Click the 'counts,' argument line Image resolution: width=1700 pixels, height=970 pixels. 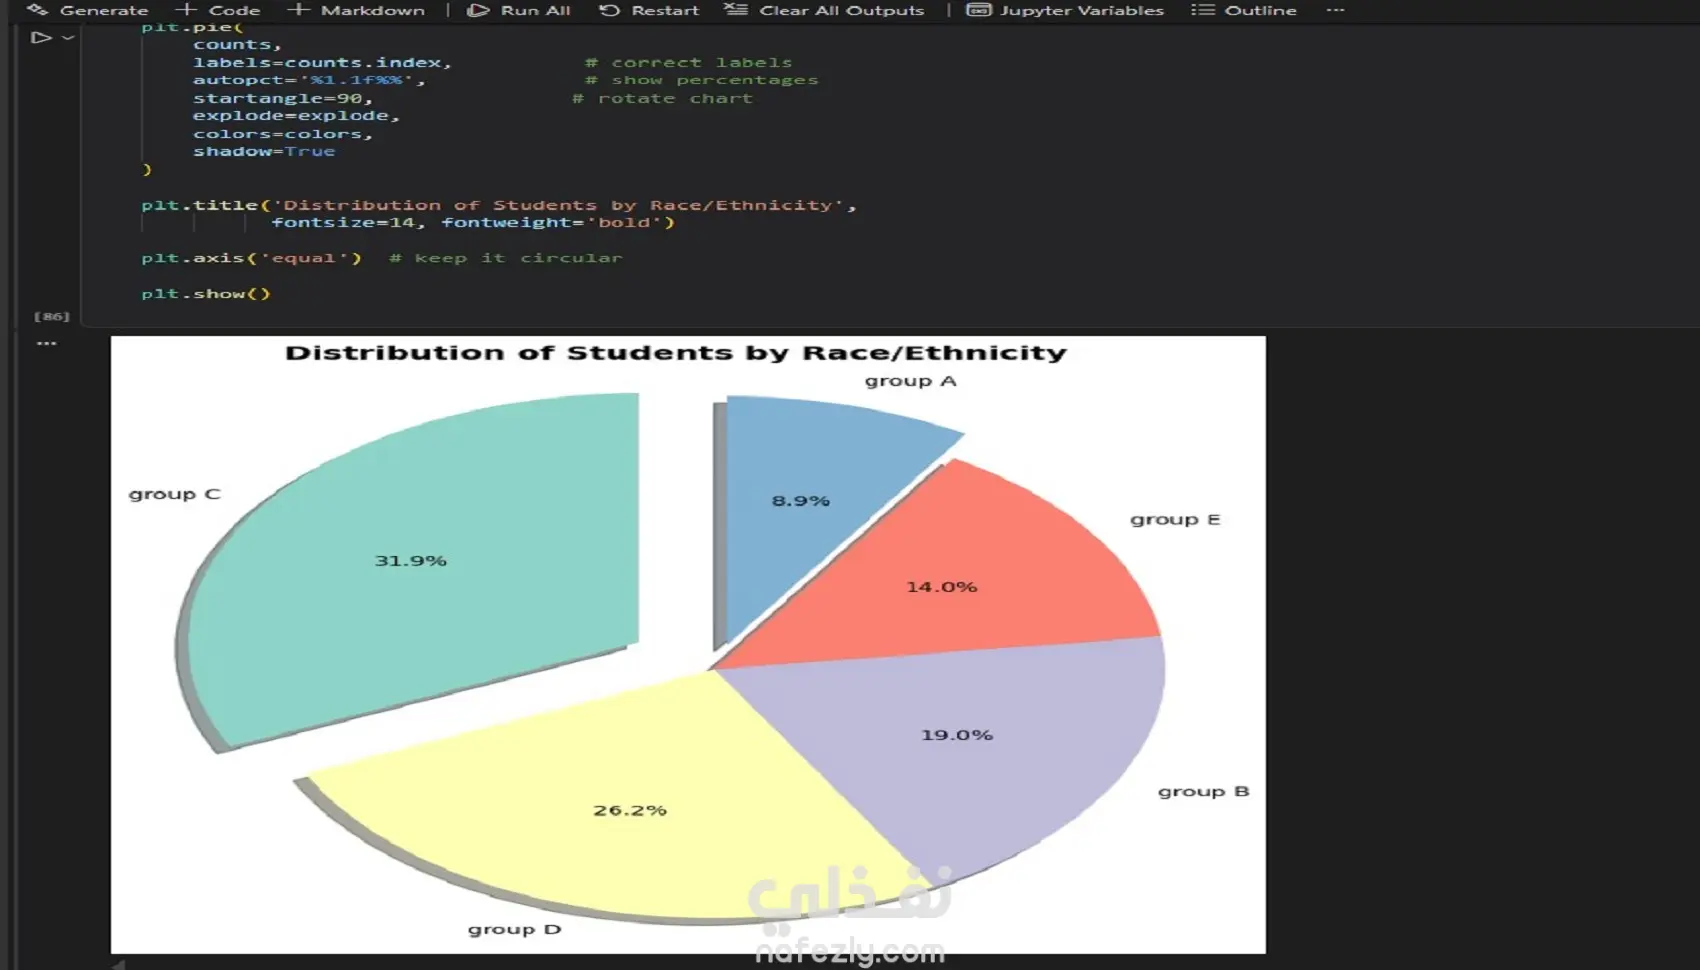(x=238, y=45)
